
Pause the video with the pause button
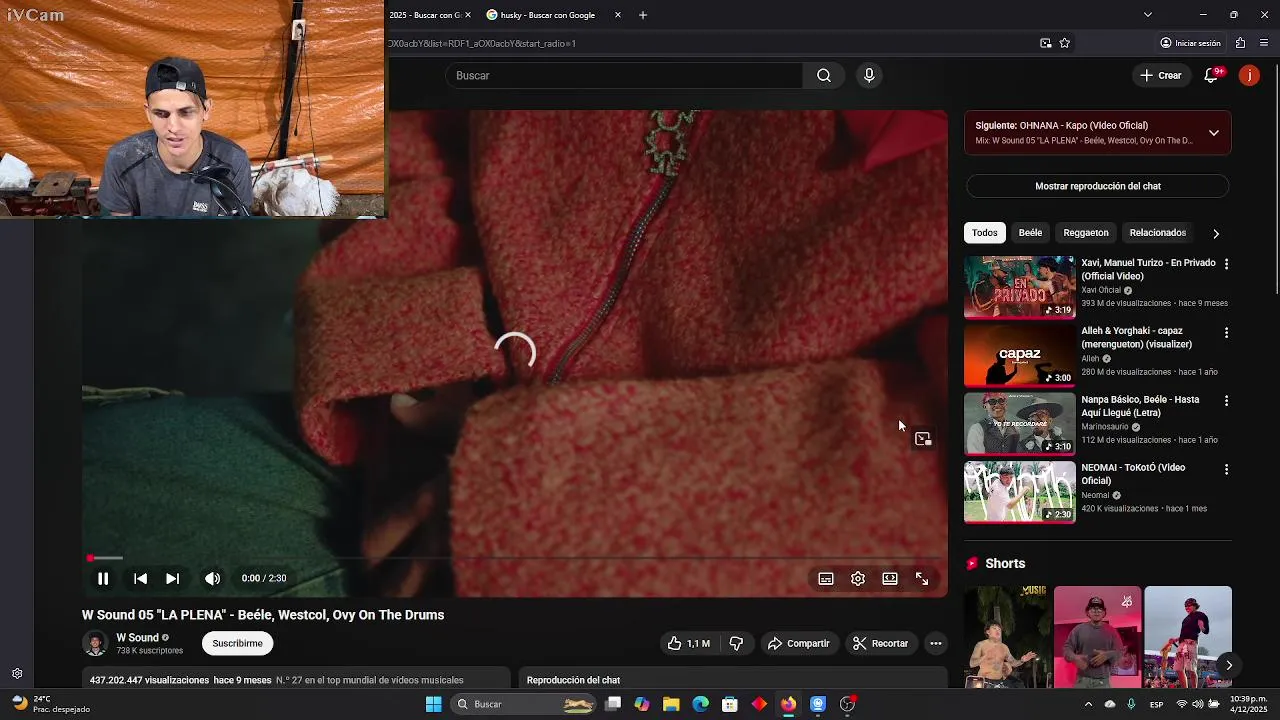(103, 578)
